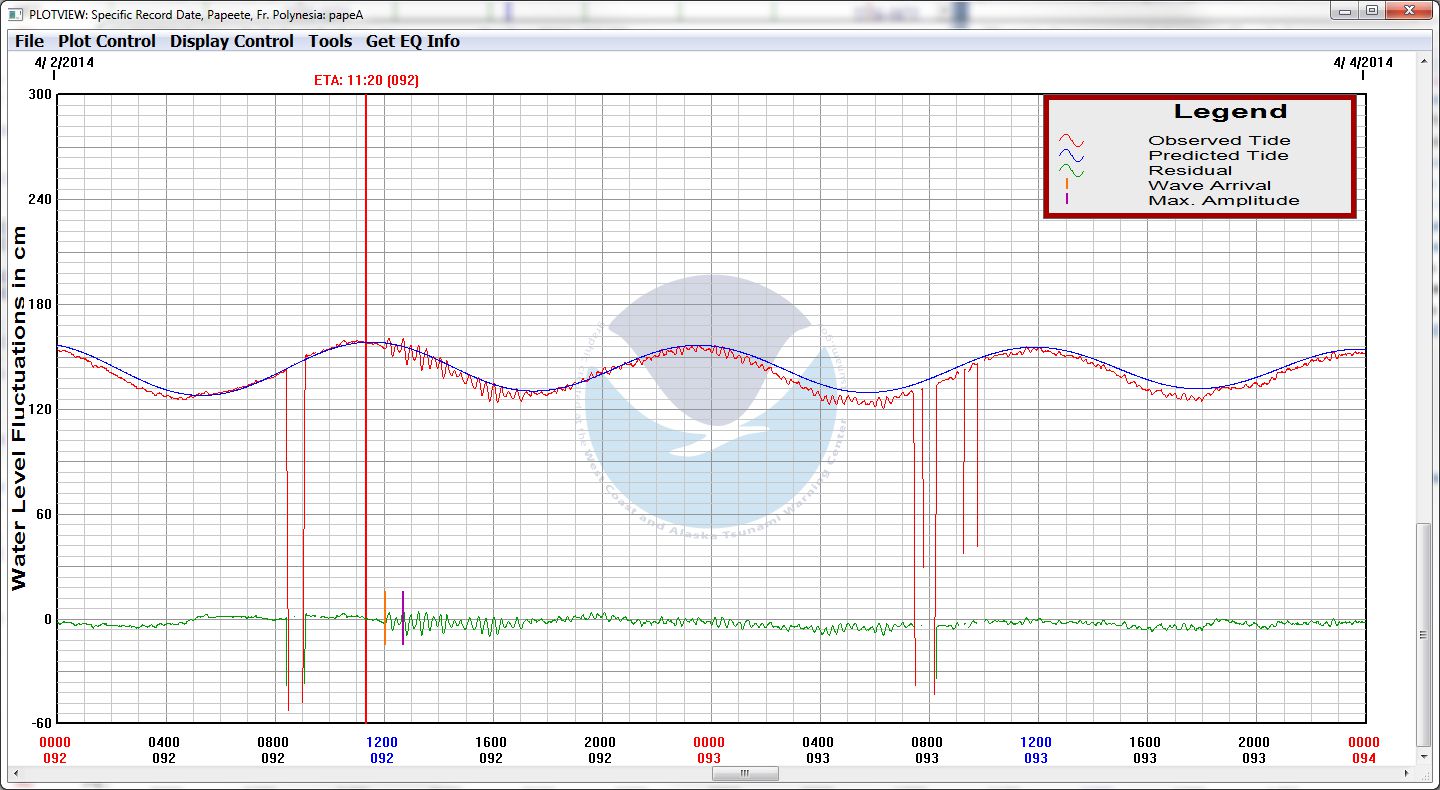Click the horizontal scrollbar thumb
1440x790 pixels.
[x=744, y=774]
